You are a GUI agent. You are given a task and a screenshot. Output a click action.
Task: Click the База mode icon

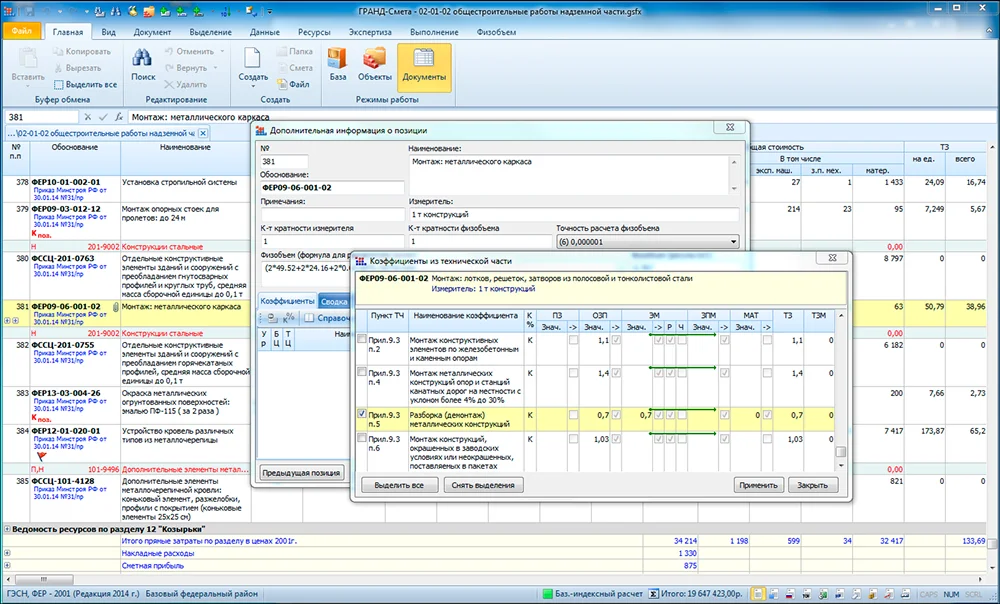point(338,65)
